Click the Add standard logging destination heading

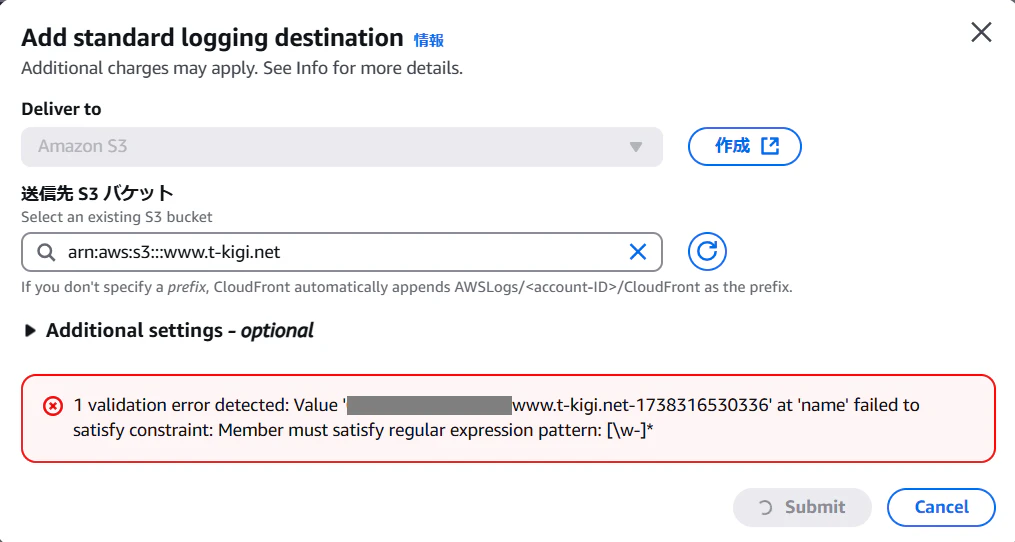click(212, 38)
